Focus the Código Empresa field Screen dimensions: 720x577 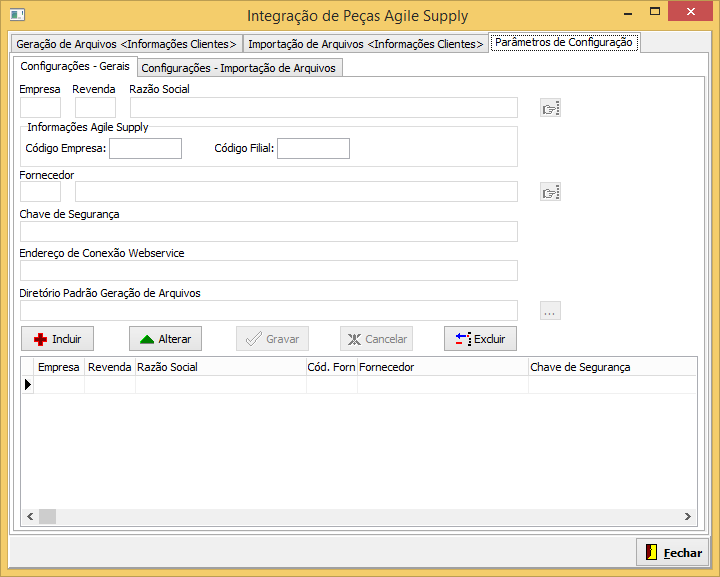coord(146,148)
